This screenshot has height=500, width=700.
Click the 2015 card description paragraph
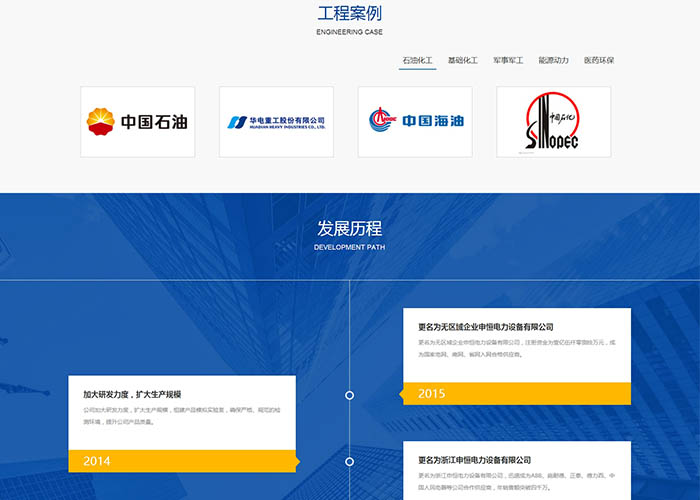(x=517, y=348)
